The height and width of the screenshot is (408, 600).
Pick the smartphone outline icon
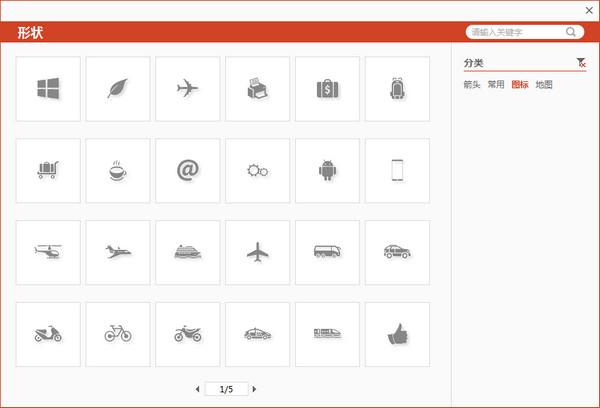pos(397,171)
